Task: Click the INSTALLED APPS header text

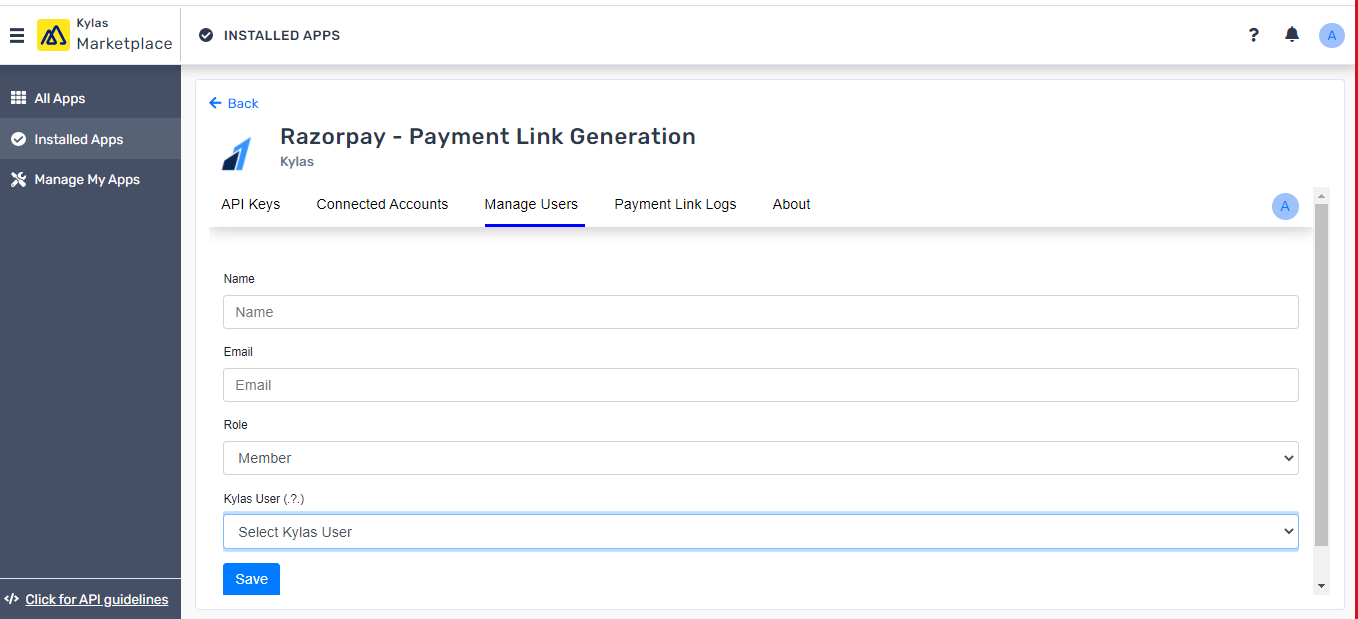Action: 282,36
